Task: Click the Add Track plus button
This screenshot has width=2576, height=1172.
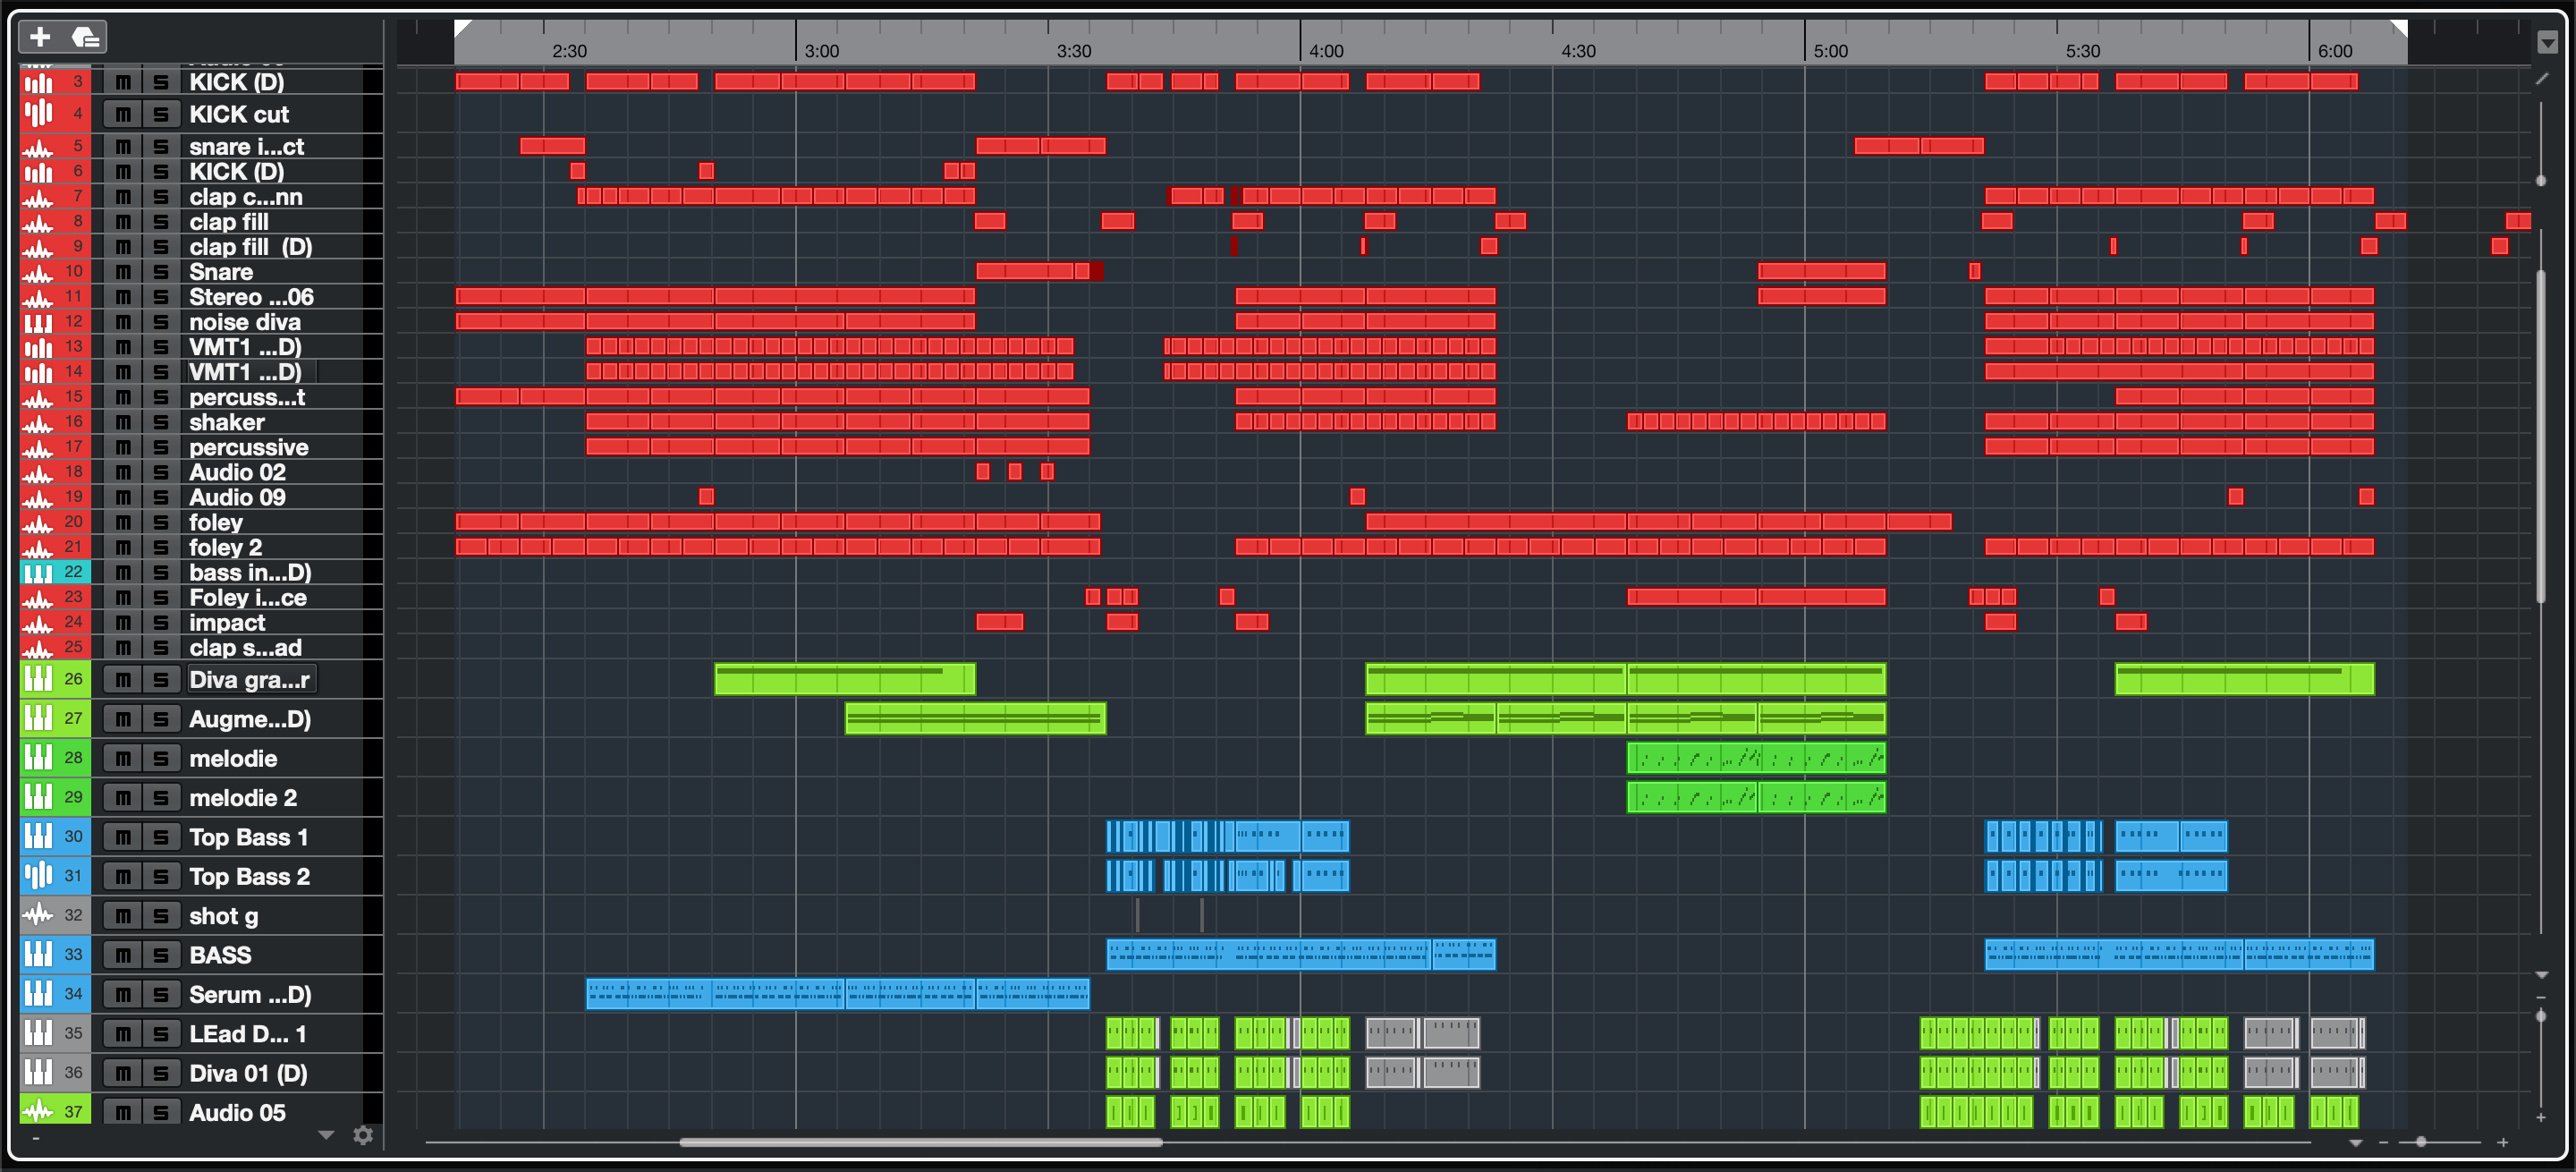Action: (40, 37)
